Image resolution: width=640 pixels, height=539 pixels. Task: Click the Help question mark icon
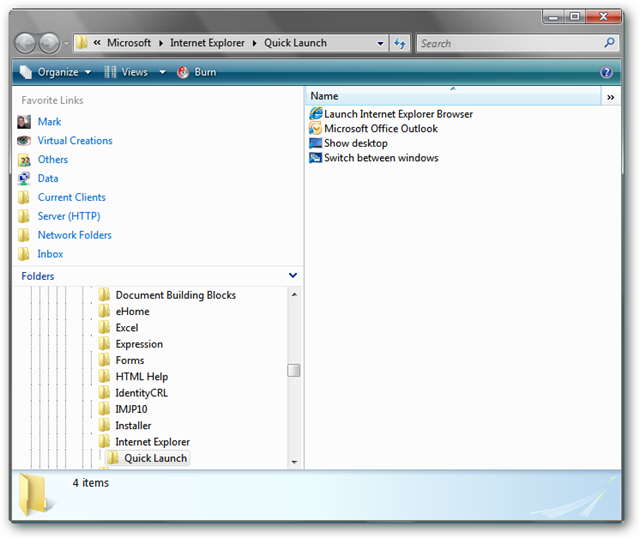click(x=606, y=72)
